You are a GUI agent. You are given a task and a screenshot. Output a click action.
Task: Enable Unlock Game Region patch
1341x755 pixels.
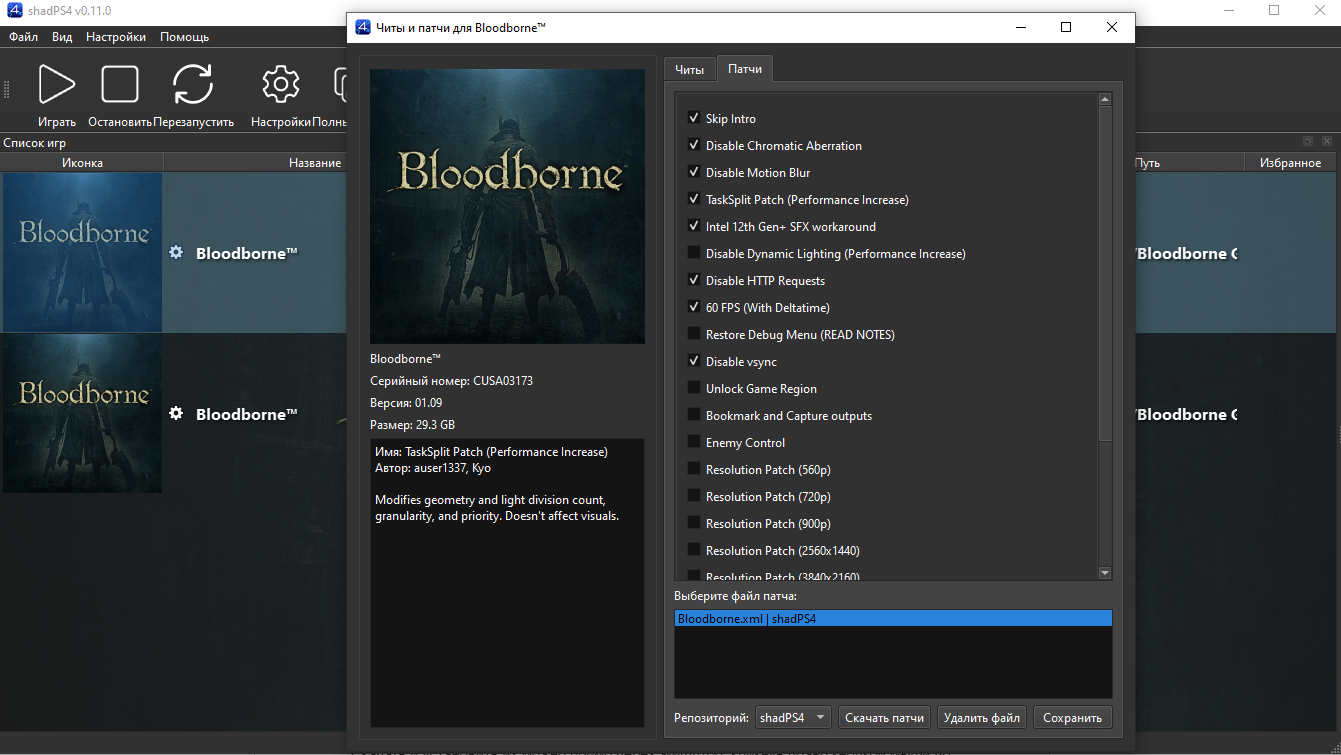[694, 388]
